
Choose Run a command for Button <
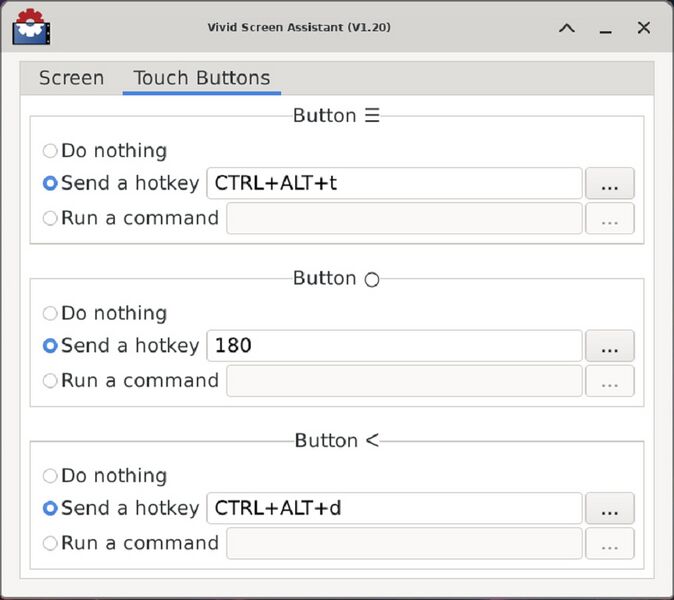tap(50, 543)
